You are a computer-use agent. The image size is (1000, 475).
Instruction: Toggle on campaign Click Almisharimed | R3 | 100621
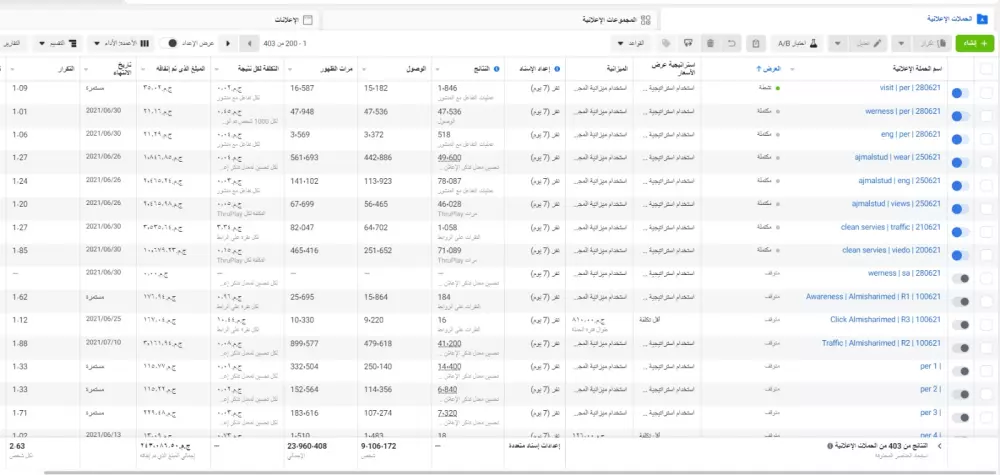point(960,325)
